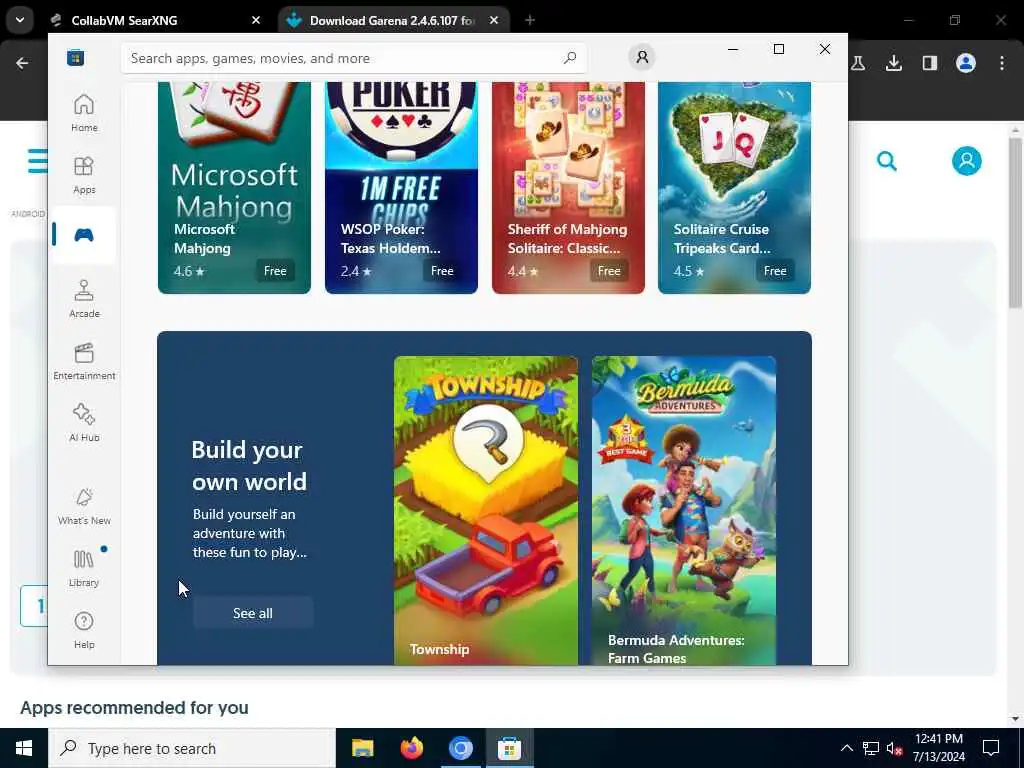
Task: Click Free button on Solitaire Cruise
Action: 775,270
